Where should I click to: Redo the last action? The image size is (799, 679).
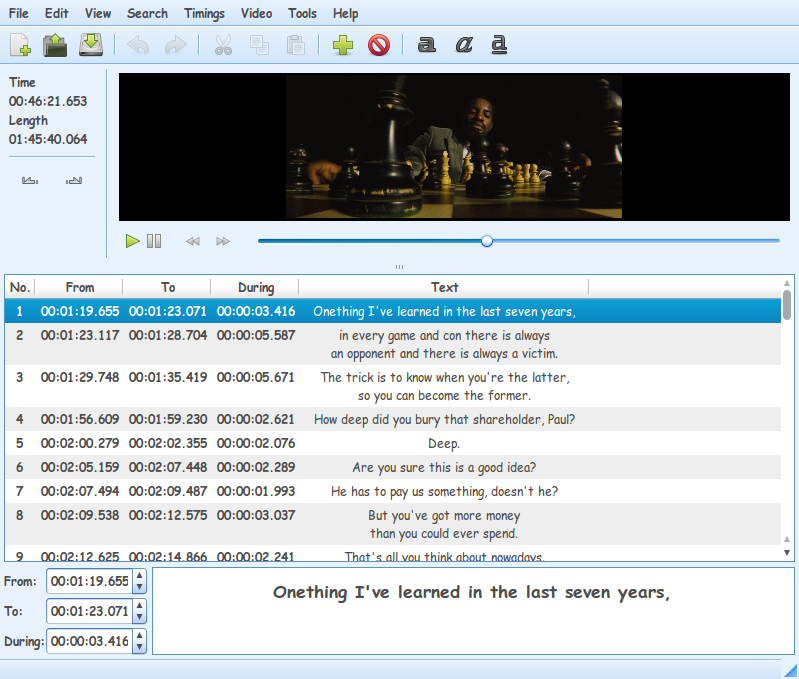tap(175, 45)
